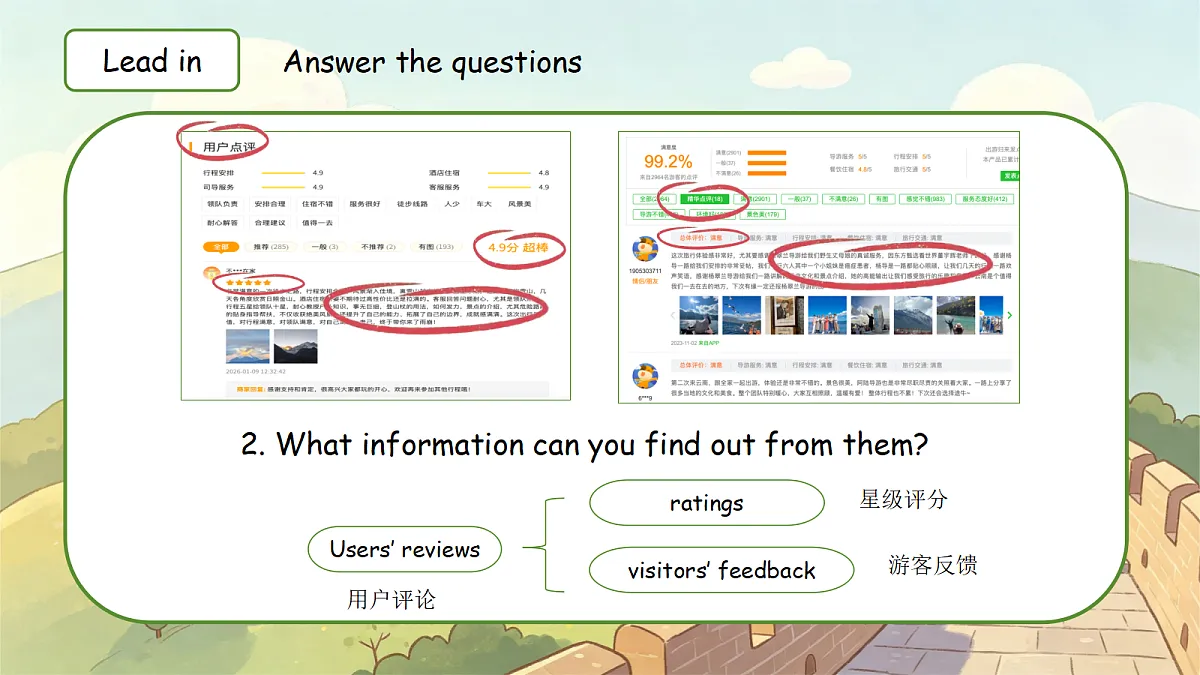Screen dimensions: 1200x675
Task: Click the ratings oval
Action: [706, 503]
